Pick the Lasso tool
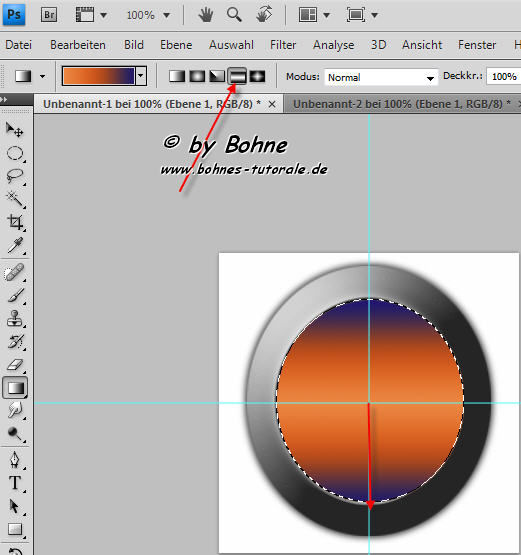The height and width of the screenshot is (555, 521). click(15, 176)
